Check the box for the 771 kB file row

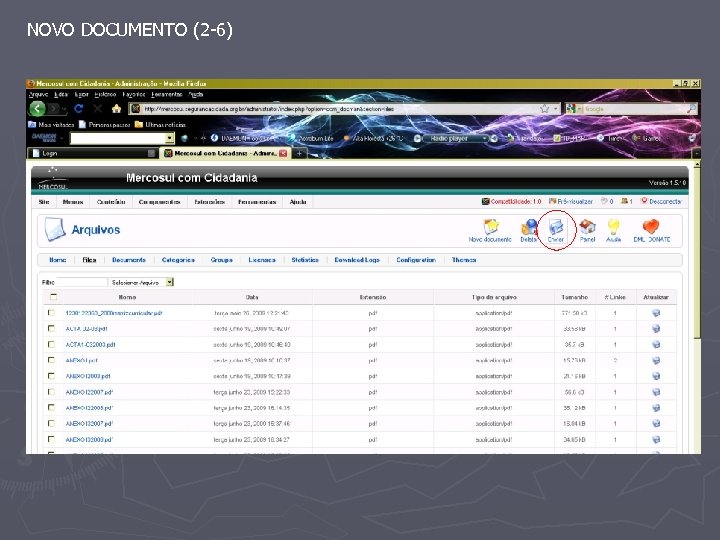51,312
